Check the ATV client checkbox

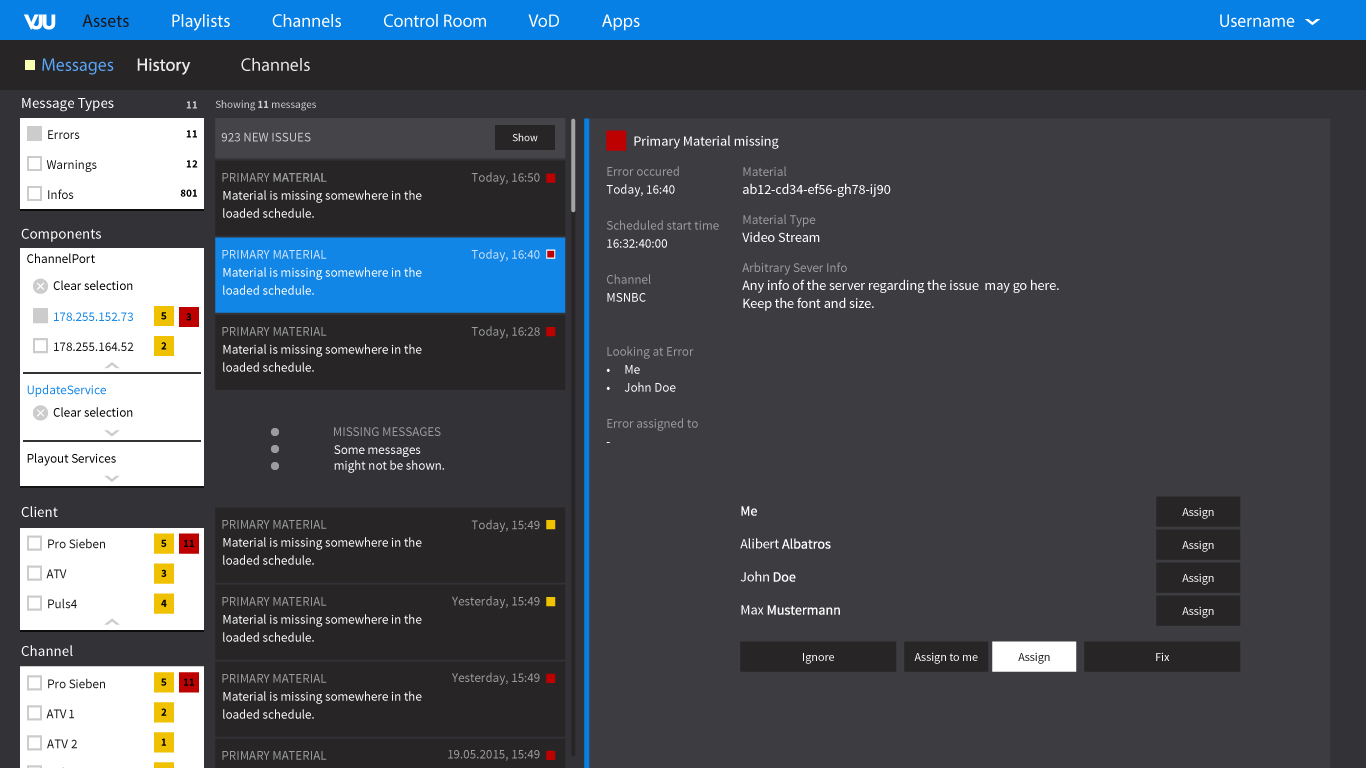point(35,574)
